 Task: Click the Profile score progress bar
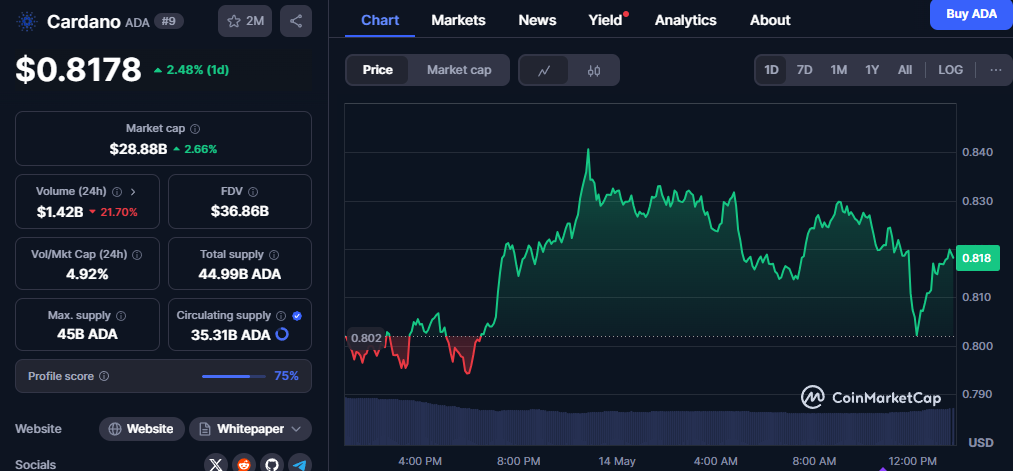click(234, 376)
